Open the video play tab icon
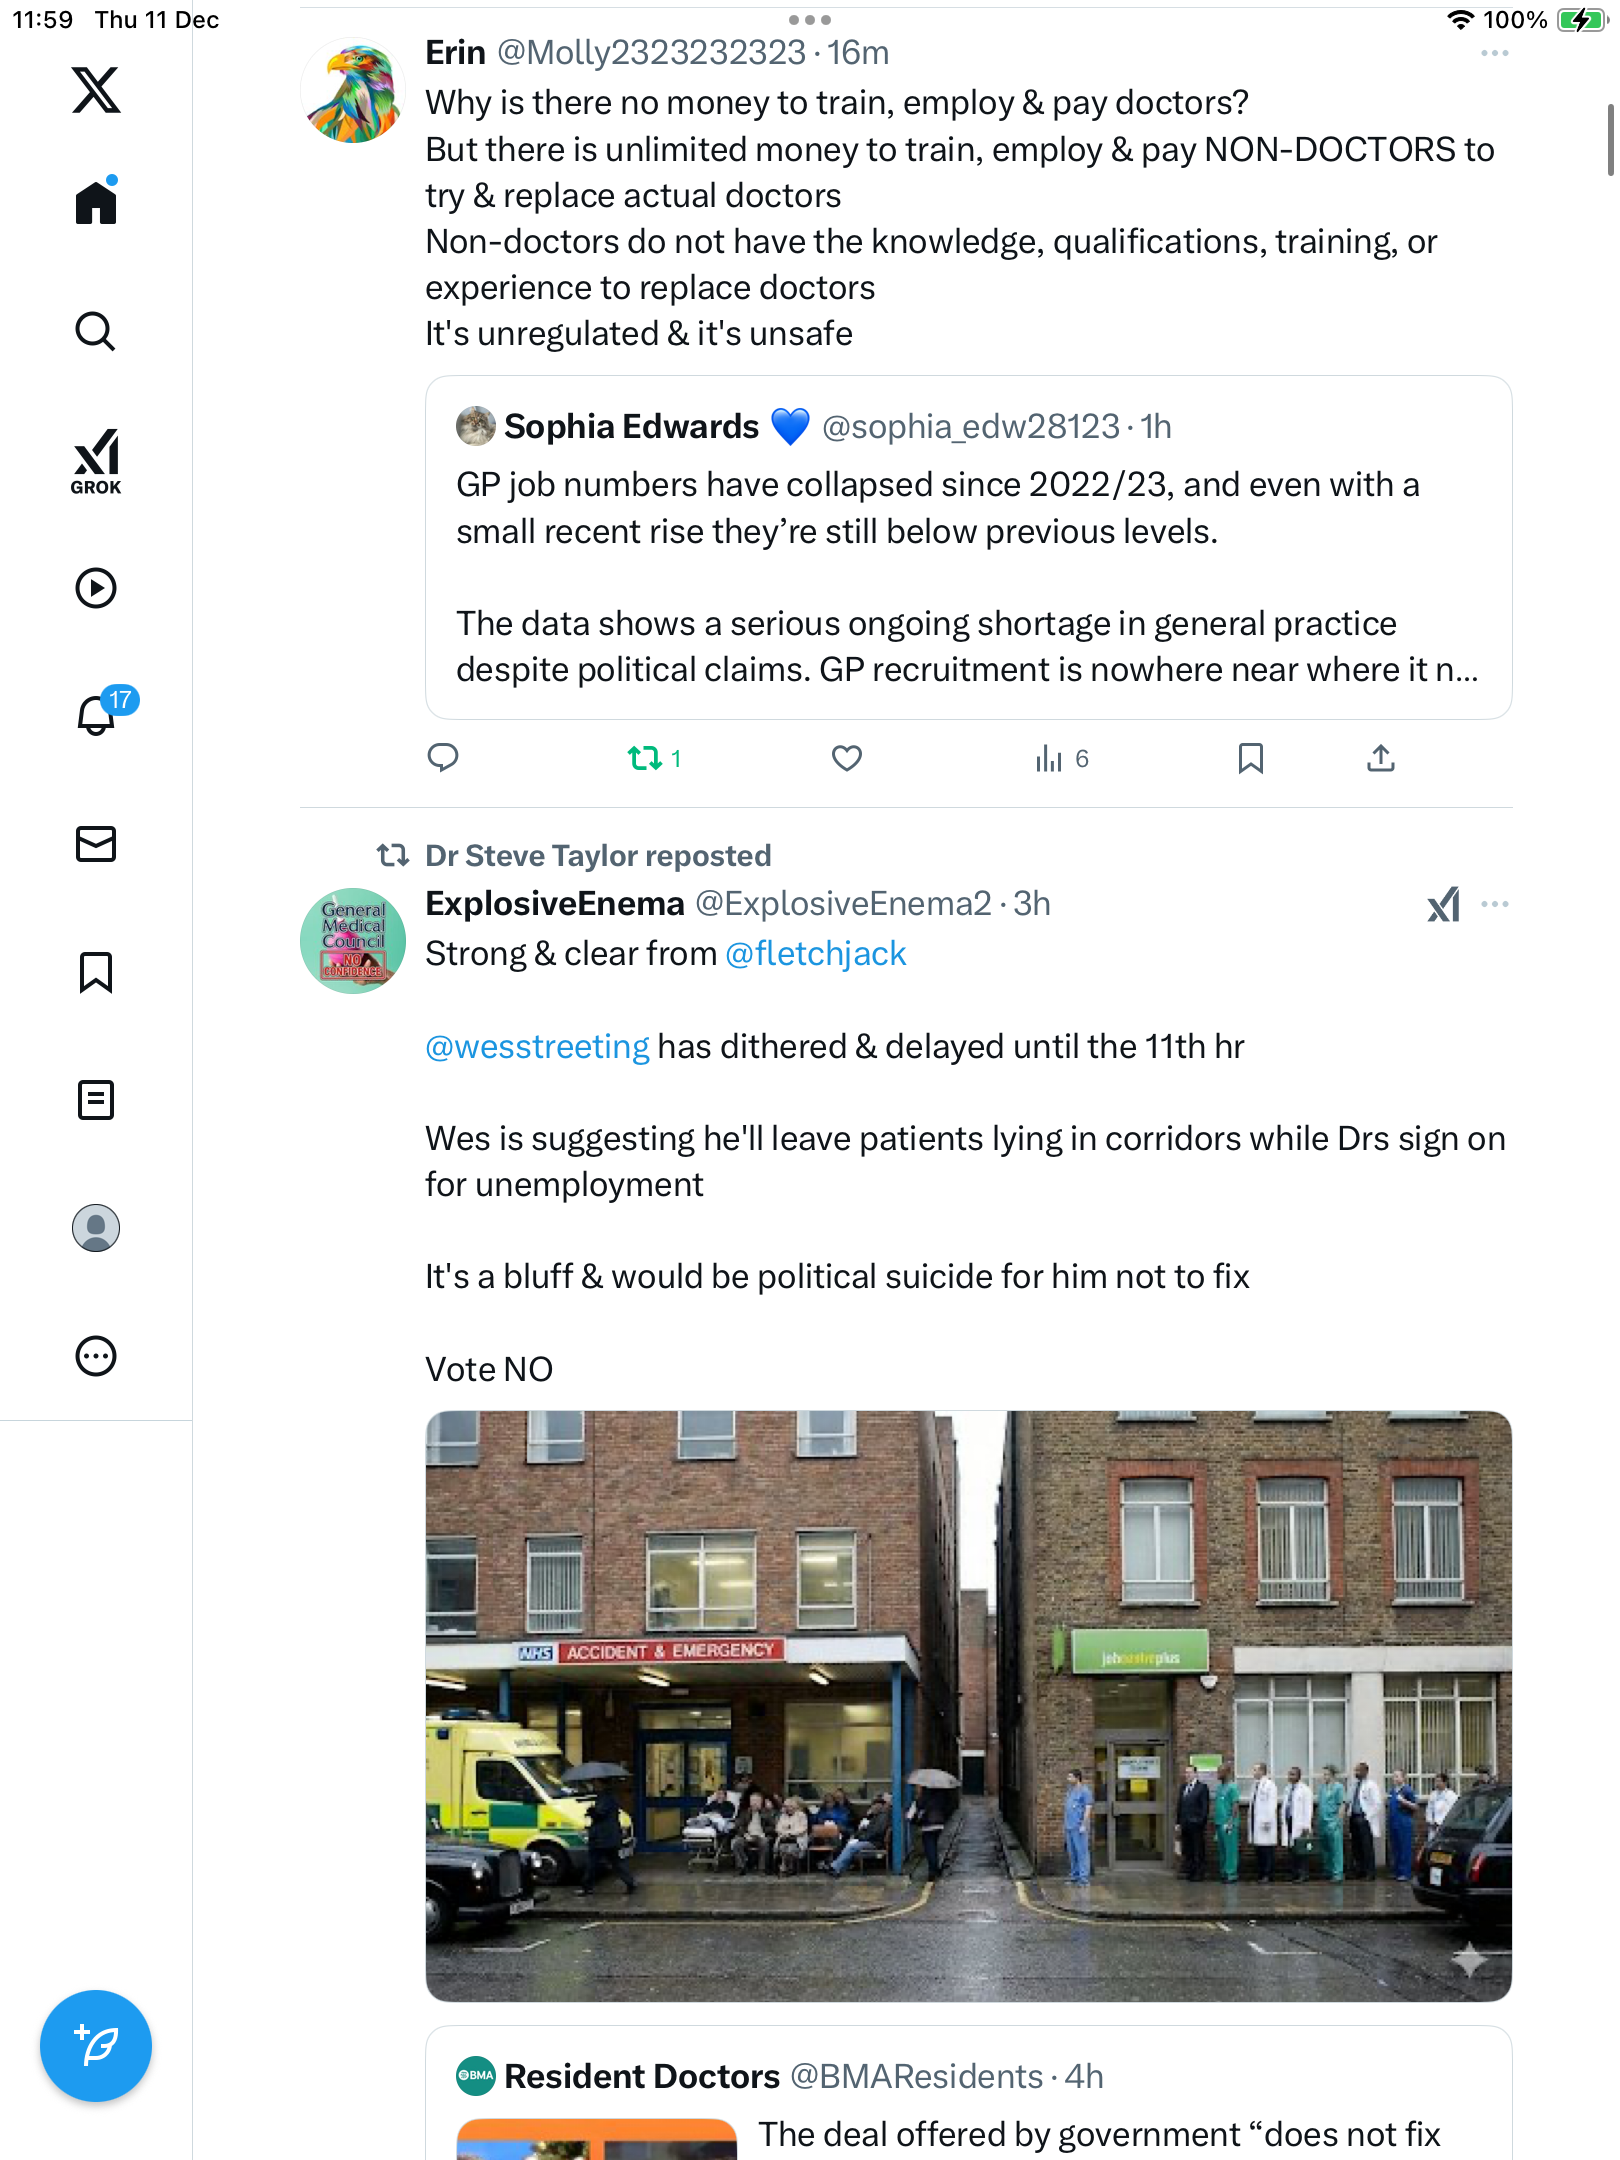This screenshot has width=1620, height=2160. point(96,588)
